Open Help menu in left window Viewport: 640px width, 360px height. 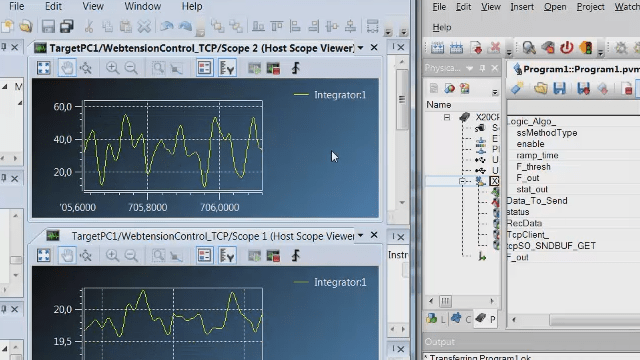pyautogui.click(x=192, y=7)
